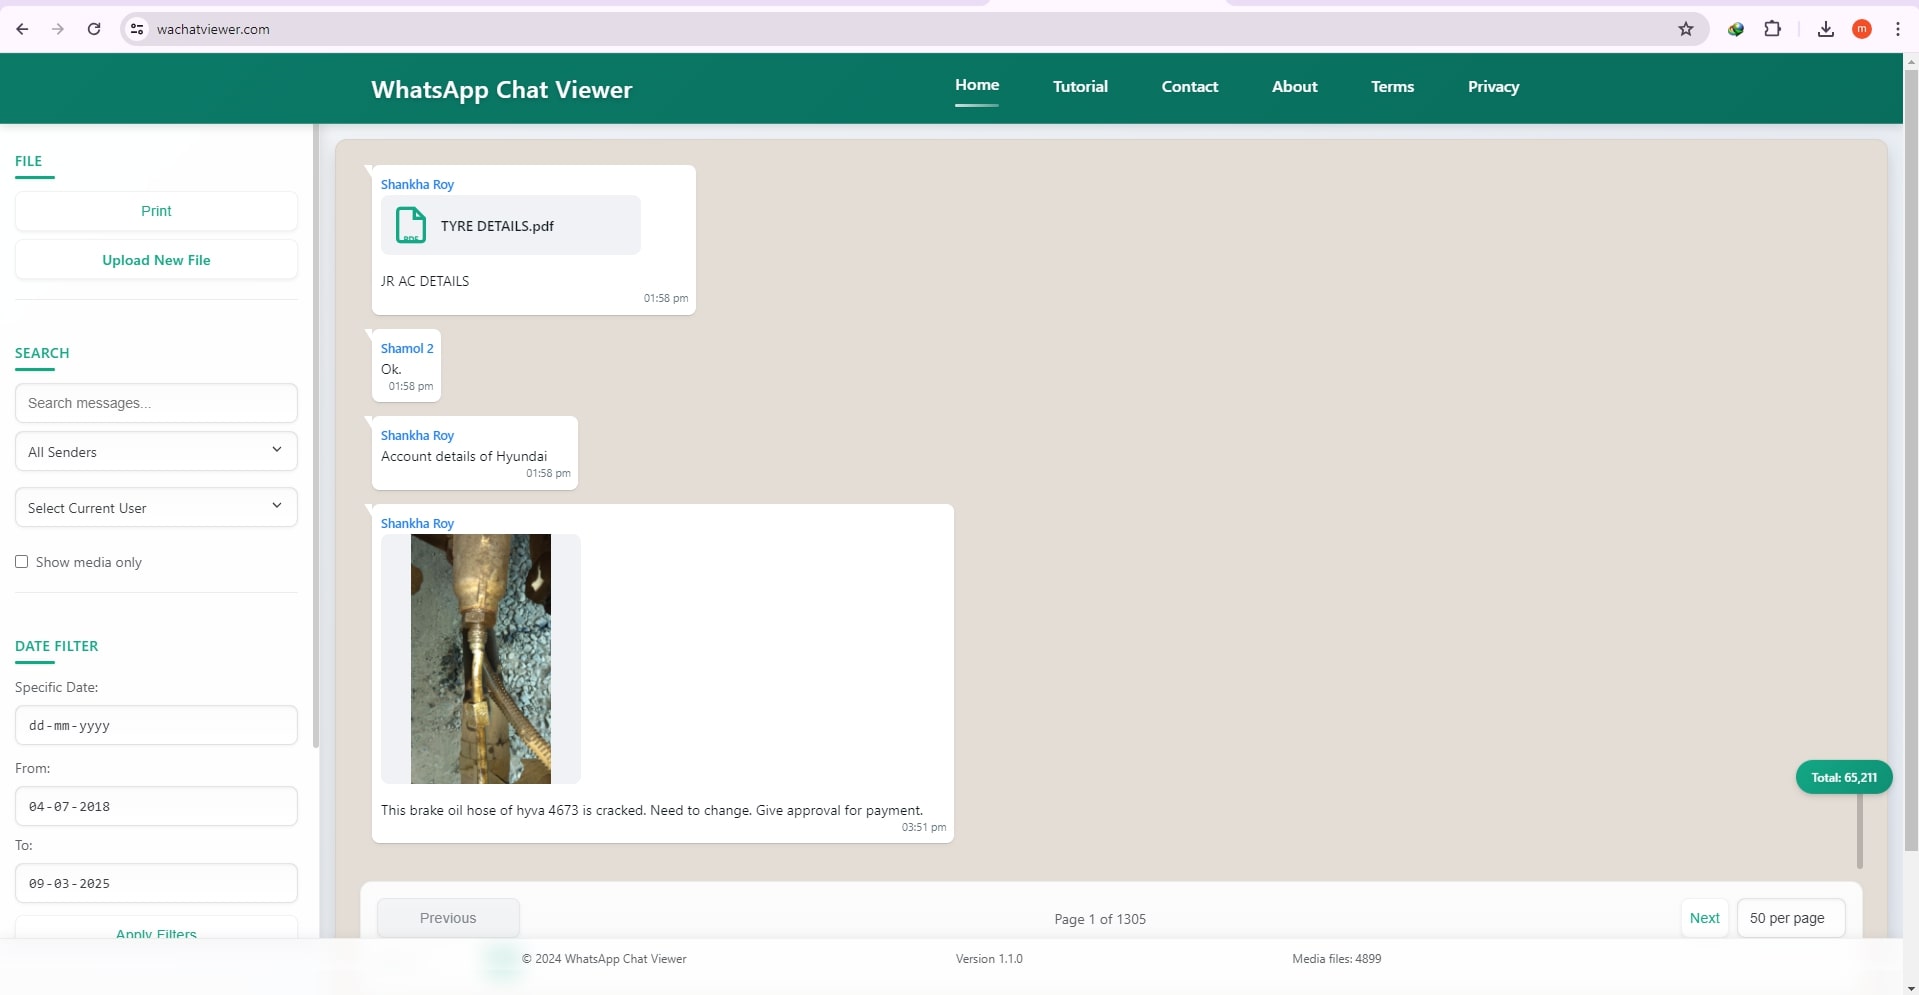Viewport: 1919px width, 995px height.
Task: Open the browser downloads icon
Action: (x=1824, y=29)
